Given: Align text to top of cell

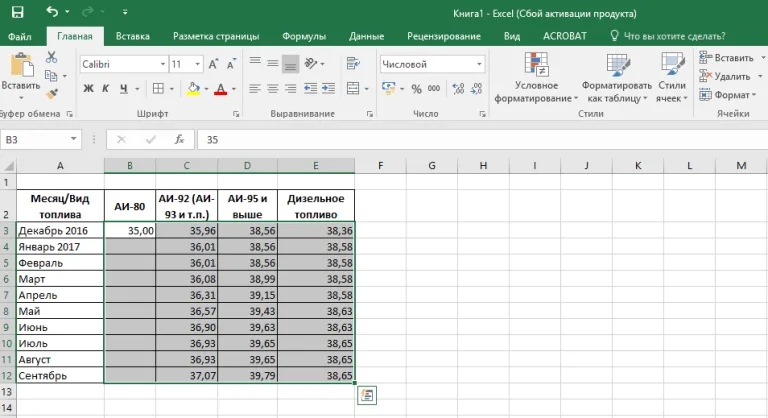Looking at the screenshot, I should tap(255, 63).
